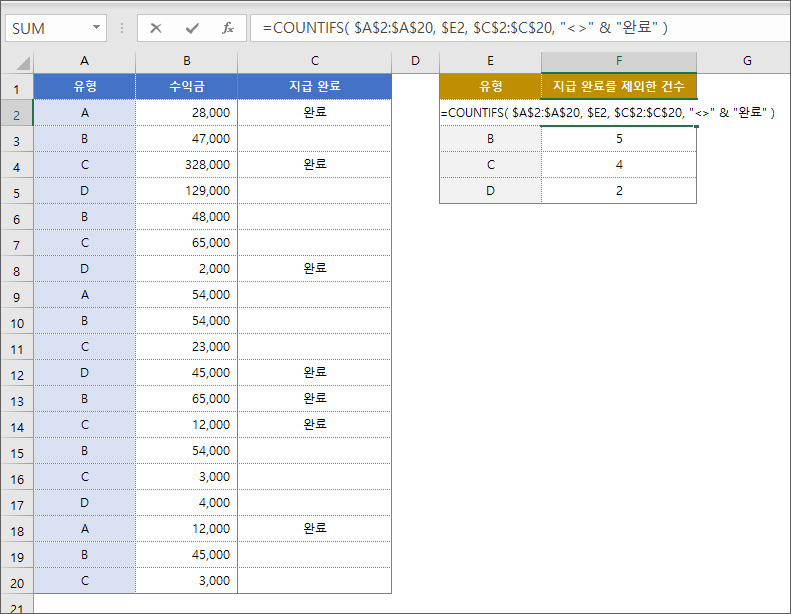Click the formula bar options dots handle
This screenshot has height=614, width=791.
coord(122,28)
